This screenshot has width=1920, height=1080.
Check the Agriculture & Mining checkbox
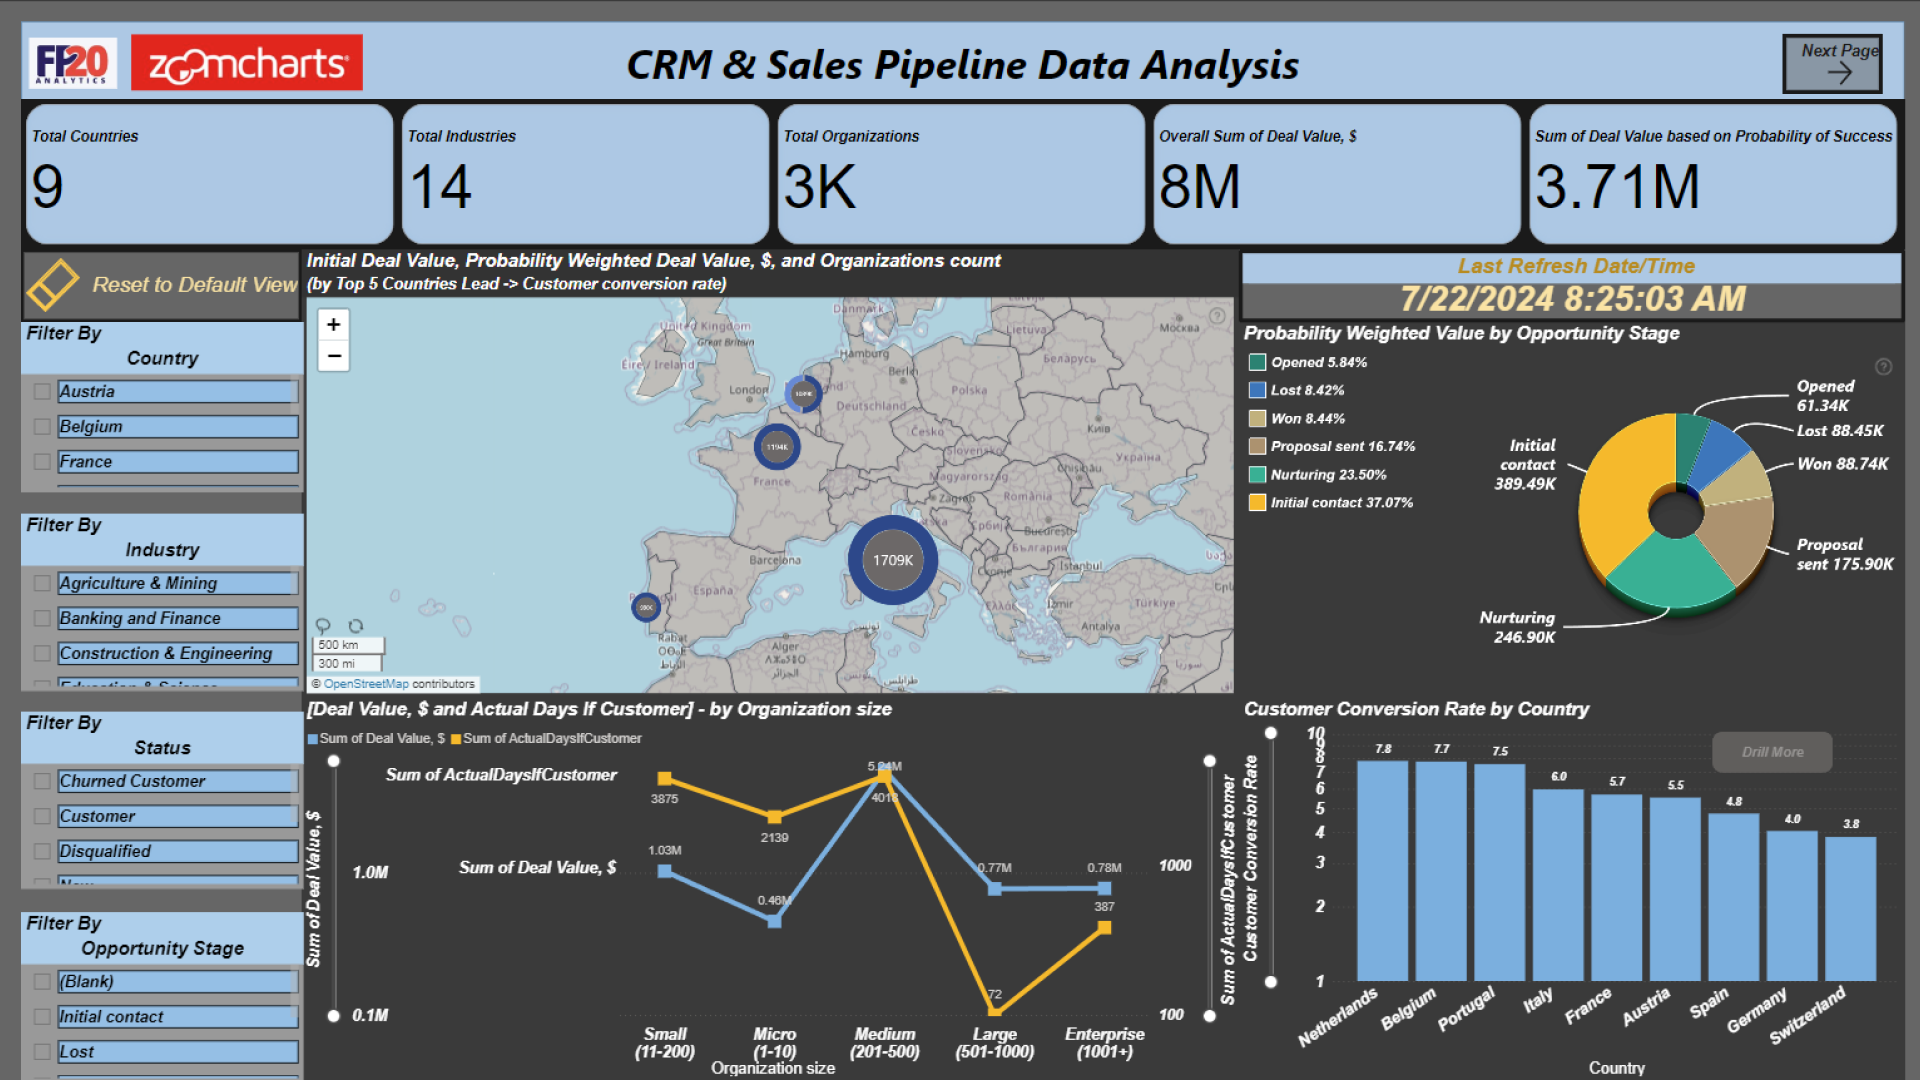42,583
